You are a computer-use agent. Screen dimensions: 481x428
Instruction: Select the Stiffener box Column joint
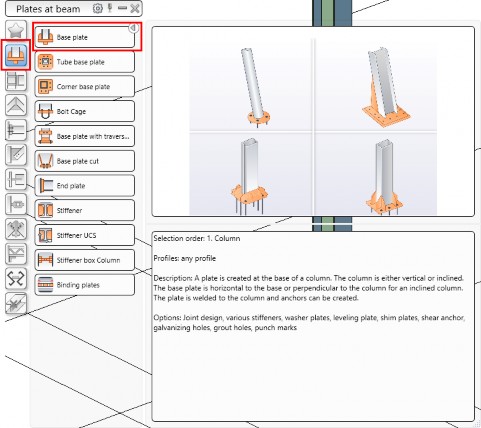[x=85, y=260]
